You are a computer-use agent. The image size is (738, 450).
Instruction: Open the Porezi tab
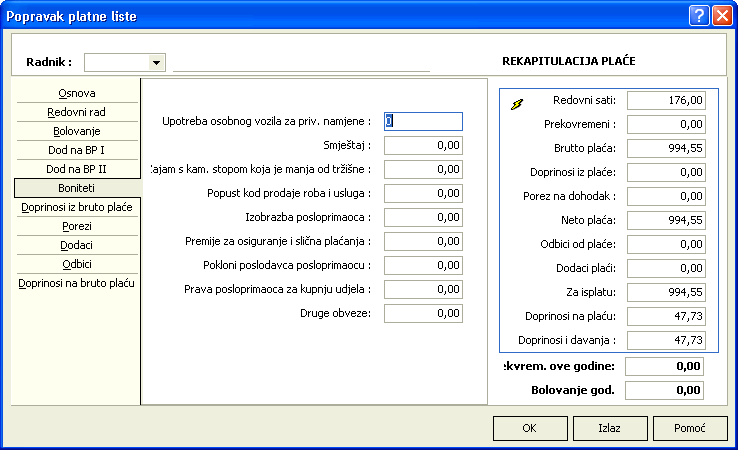click(77, 227)
